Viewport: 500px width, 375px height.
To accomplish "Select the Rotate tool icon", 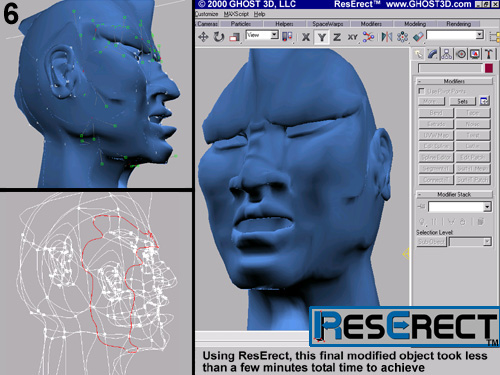I will 219,37.
